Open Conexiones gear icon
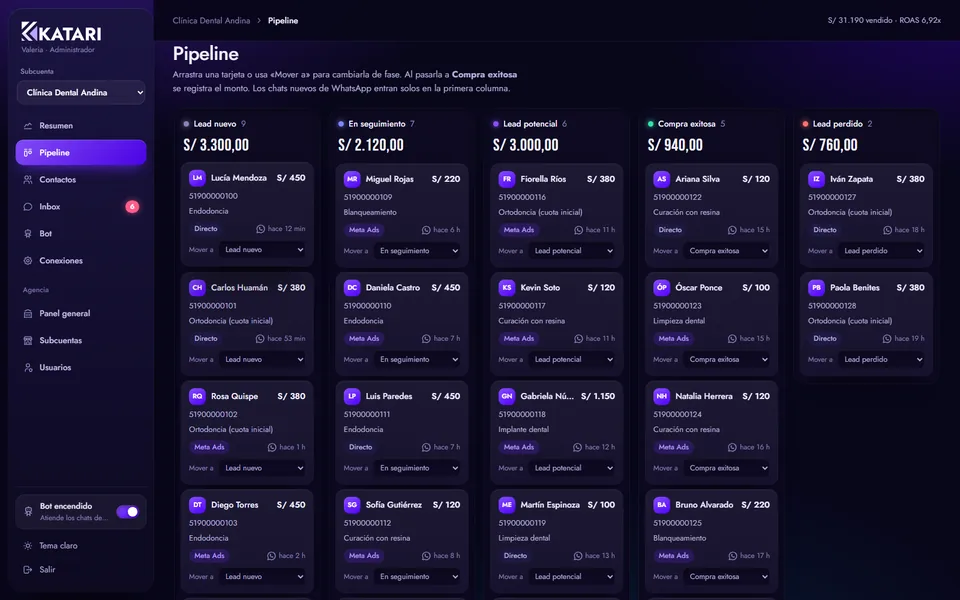The width and height of the screenshot is (960, 600). pos(28,260)
